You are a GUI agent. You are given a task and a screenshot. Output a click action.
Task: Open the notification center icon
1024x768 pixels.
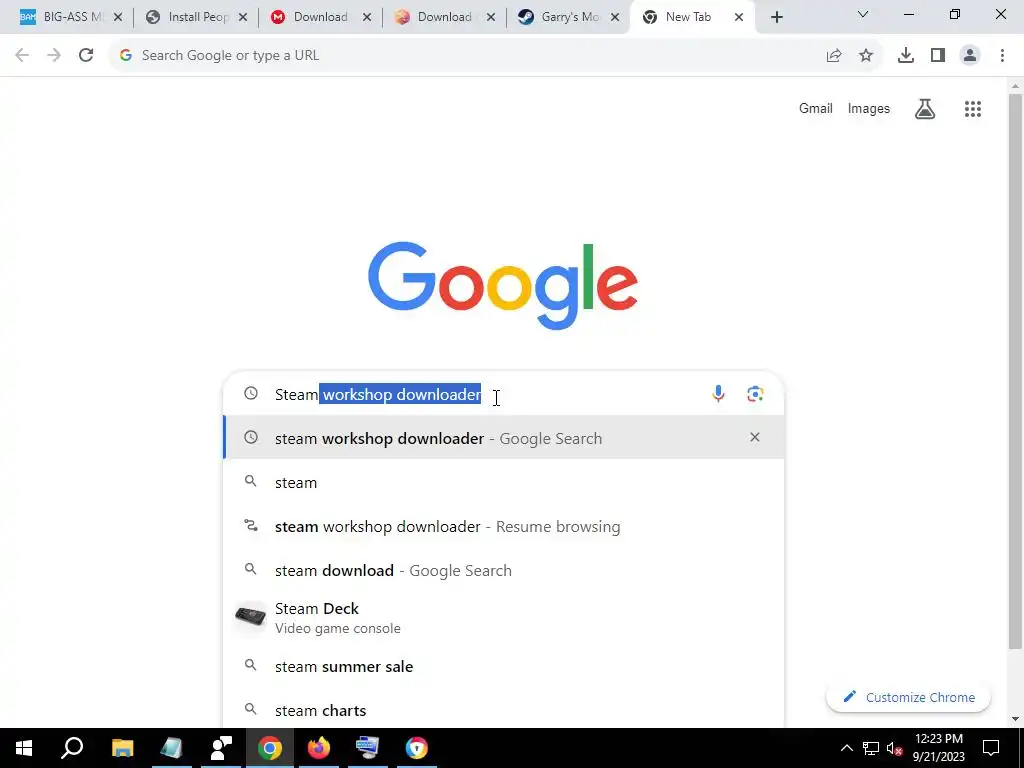[991, 748]
